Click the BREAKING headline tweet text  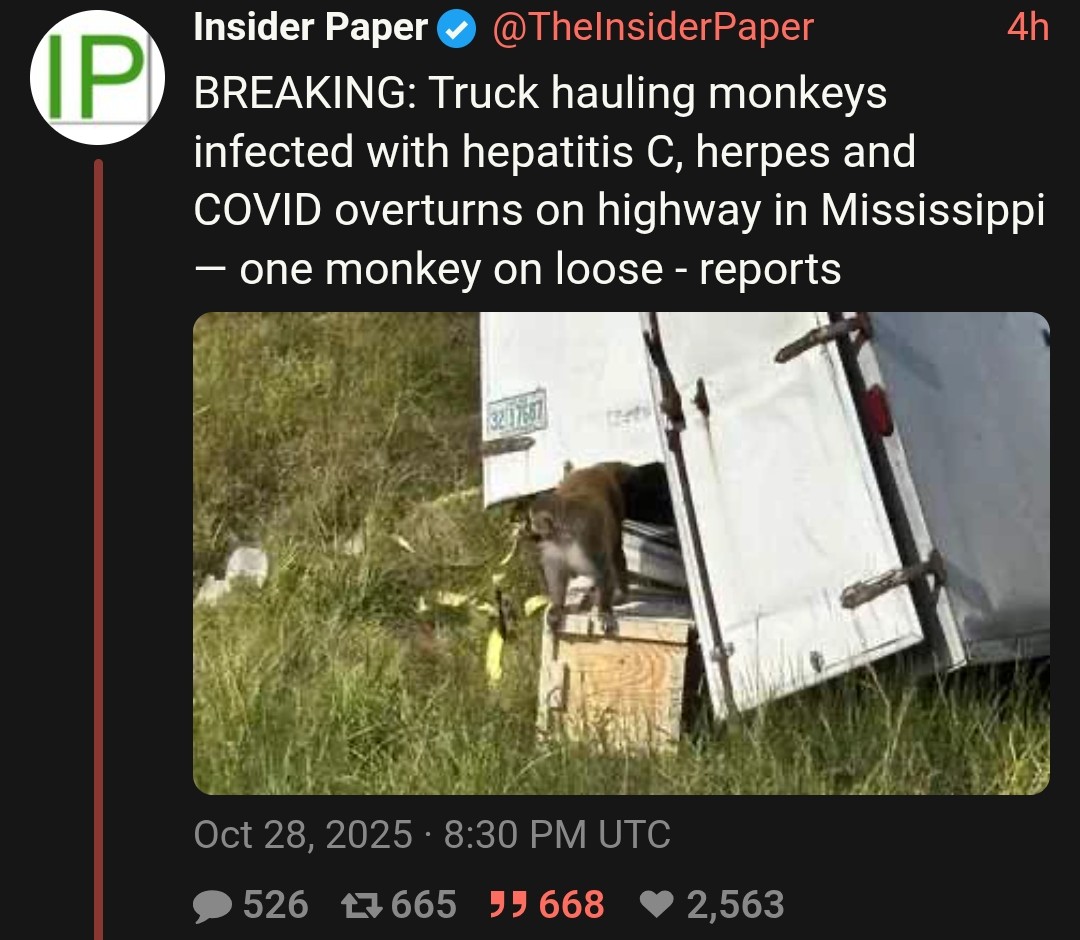tap(620, 180)
